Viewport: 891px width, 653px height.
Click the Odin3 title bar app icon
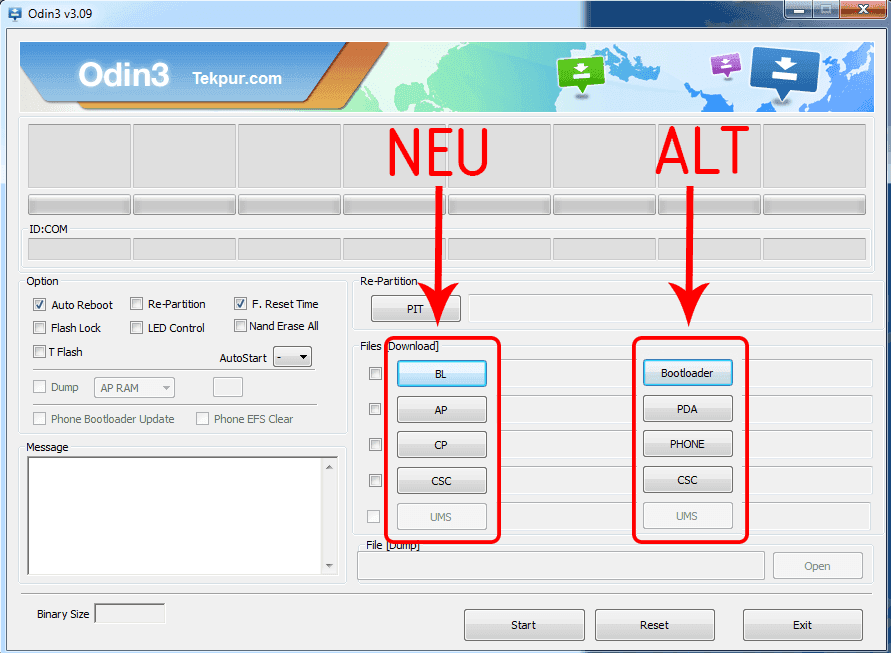pyautogui.click(x=15, y=13)
